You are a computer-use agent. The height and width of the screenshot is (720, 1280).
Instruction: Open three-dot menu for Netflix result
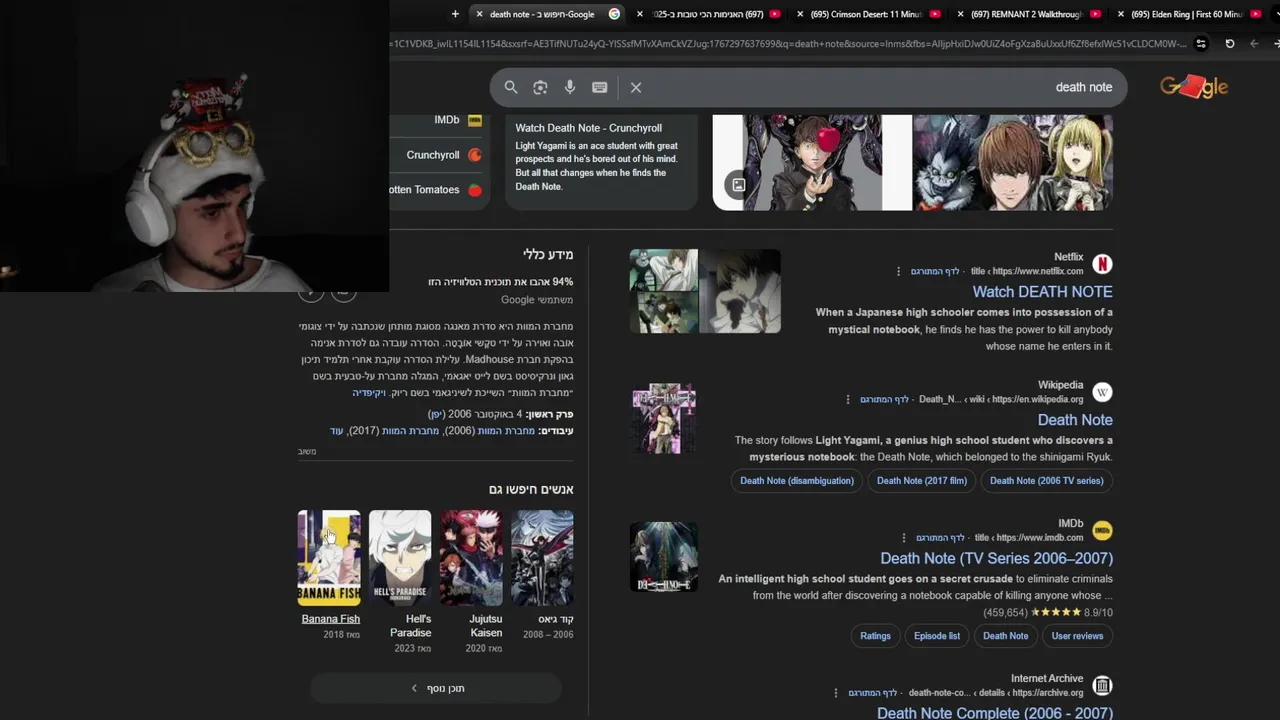click(898, 271)
